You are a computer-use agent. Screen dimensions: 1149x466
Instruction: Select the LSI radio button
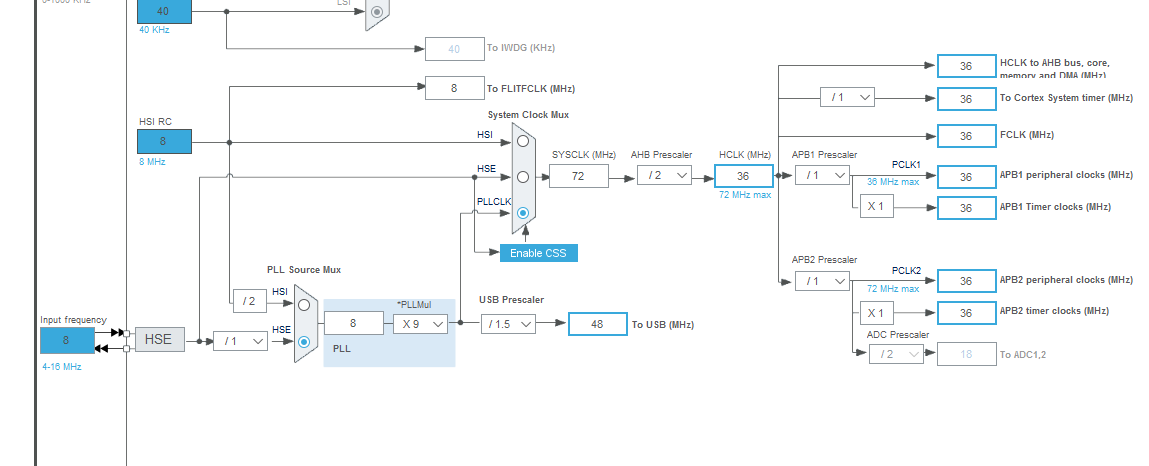(x=377, y=12)
